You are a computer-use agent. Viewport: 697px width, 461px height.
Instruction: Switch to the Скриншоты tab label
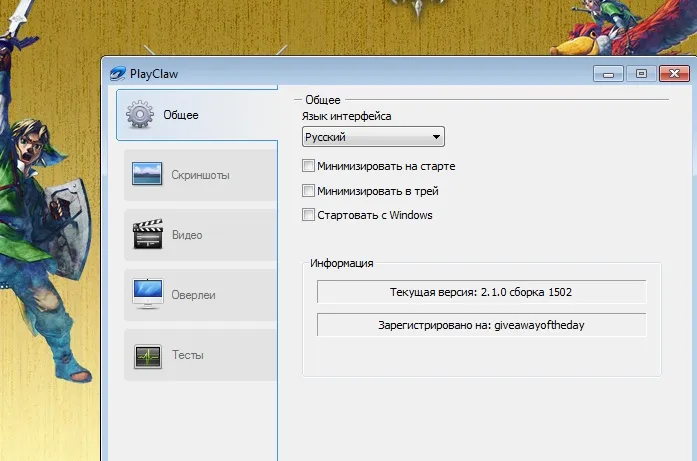click(x=200, y=175)
